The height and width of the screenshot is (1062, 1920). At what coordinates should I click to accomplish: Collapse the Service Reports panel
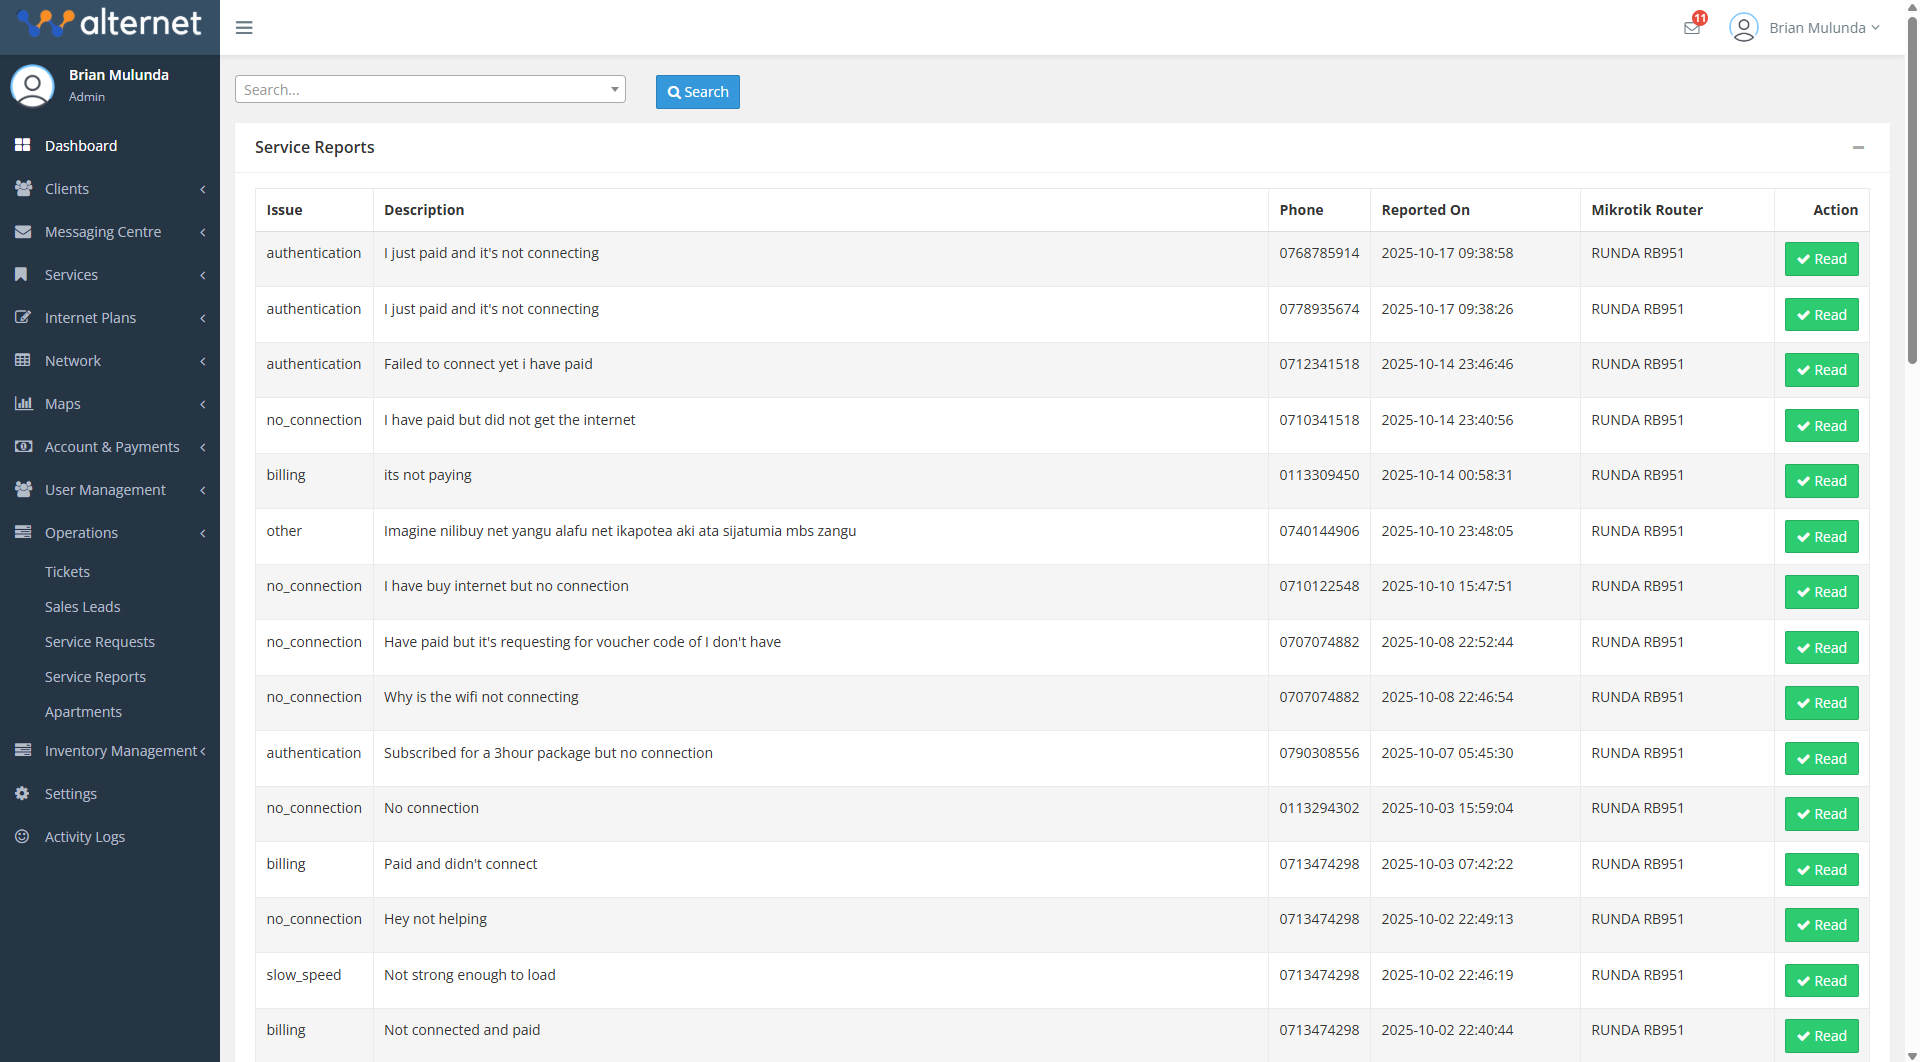1858,148
